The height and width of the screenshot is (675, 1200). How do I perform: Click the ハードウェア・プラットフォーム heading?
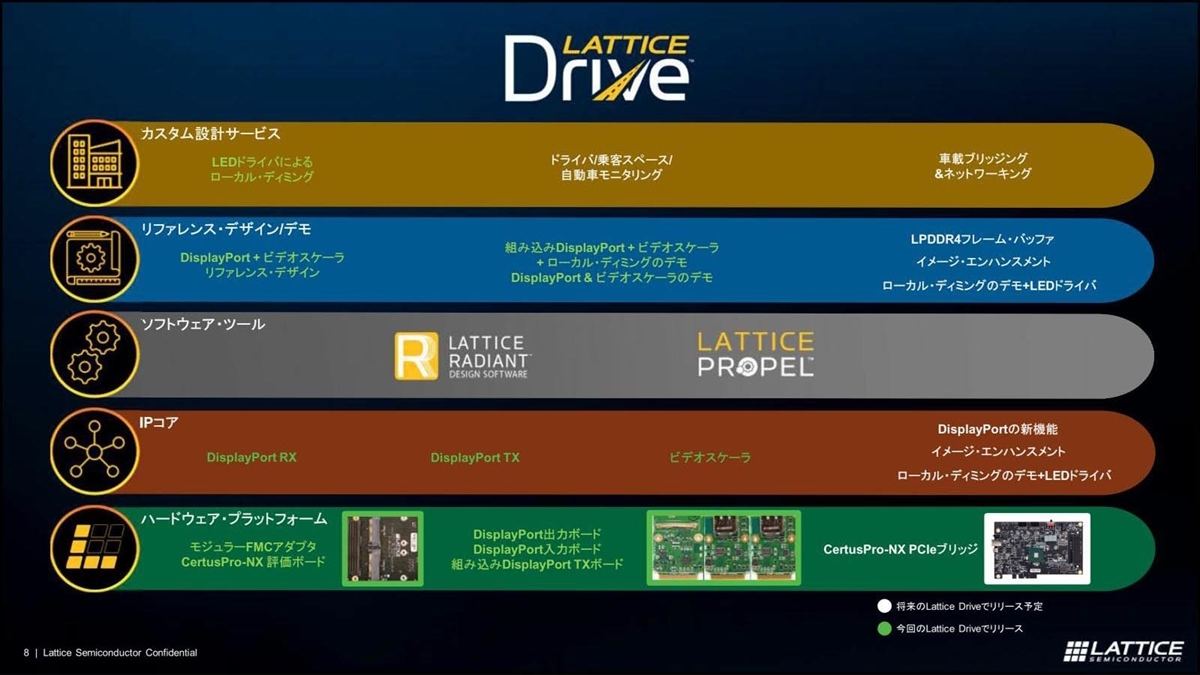(x=233, y=519)
